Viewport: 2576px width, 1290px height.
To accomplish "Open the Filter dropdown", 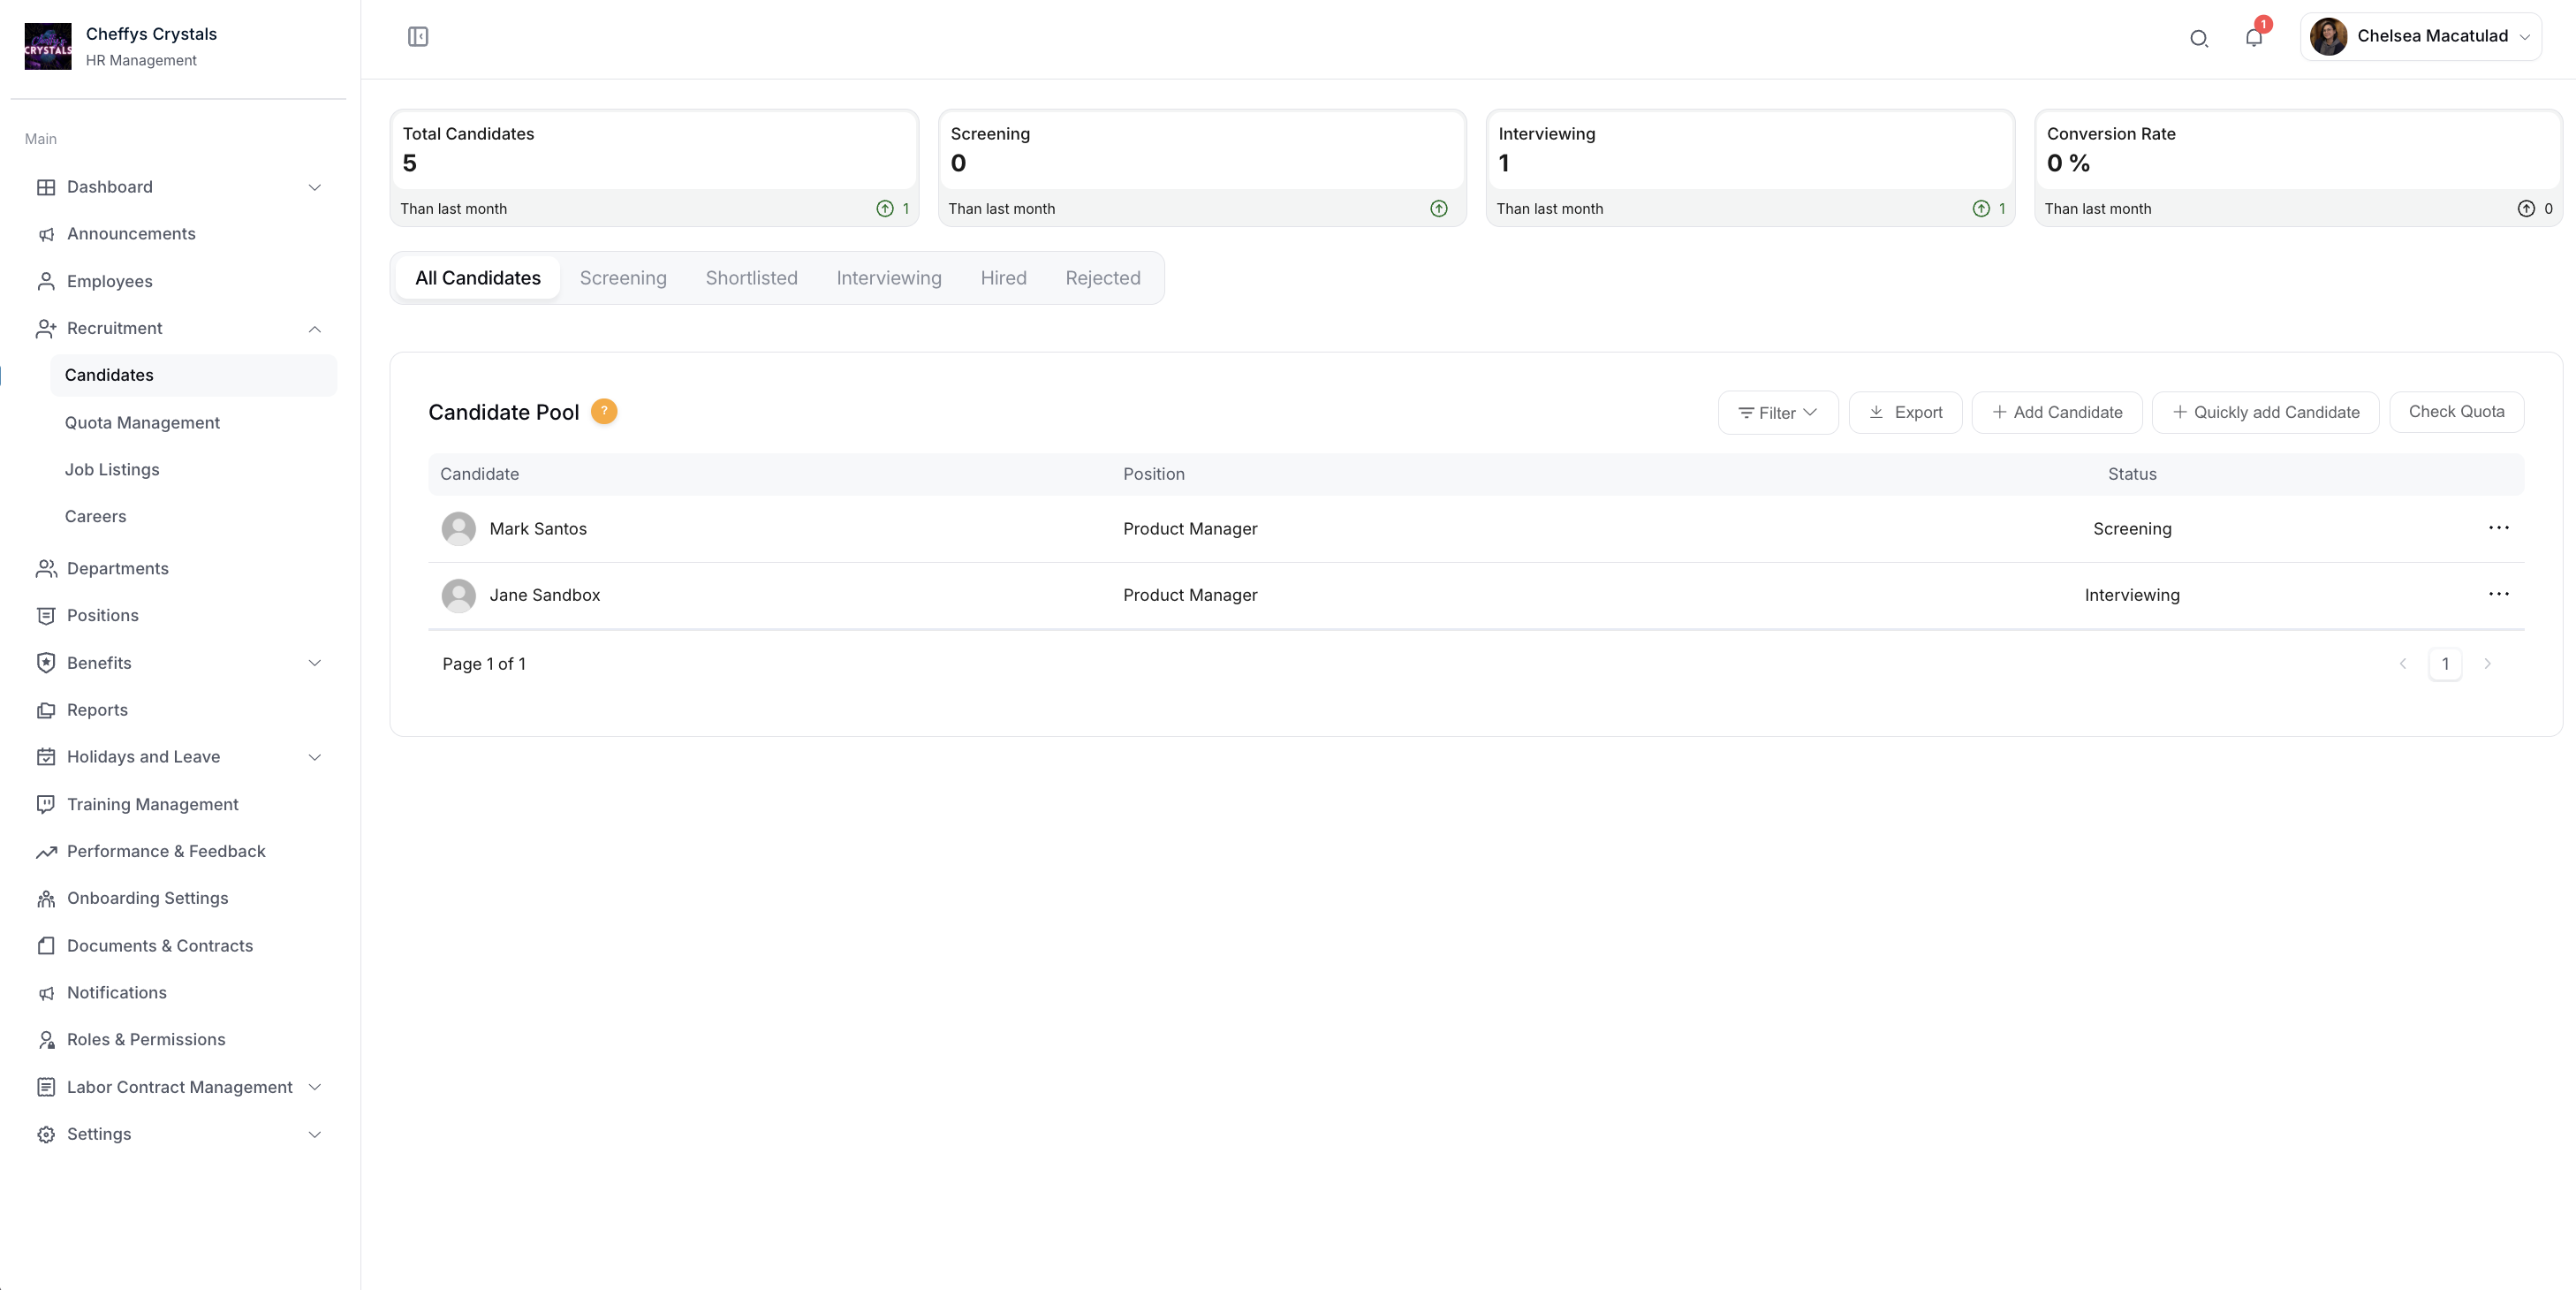I will point(1778,412).
